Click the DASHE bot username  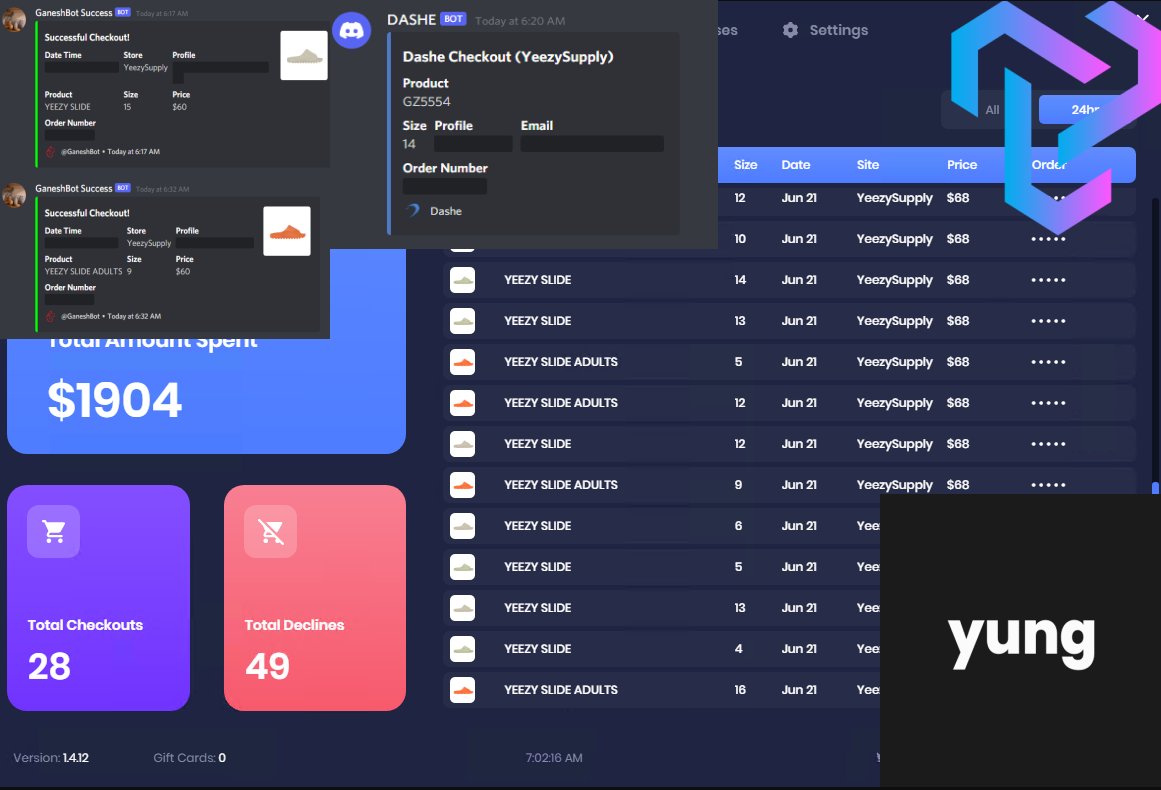411,20
